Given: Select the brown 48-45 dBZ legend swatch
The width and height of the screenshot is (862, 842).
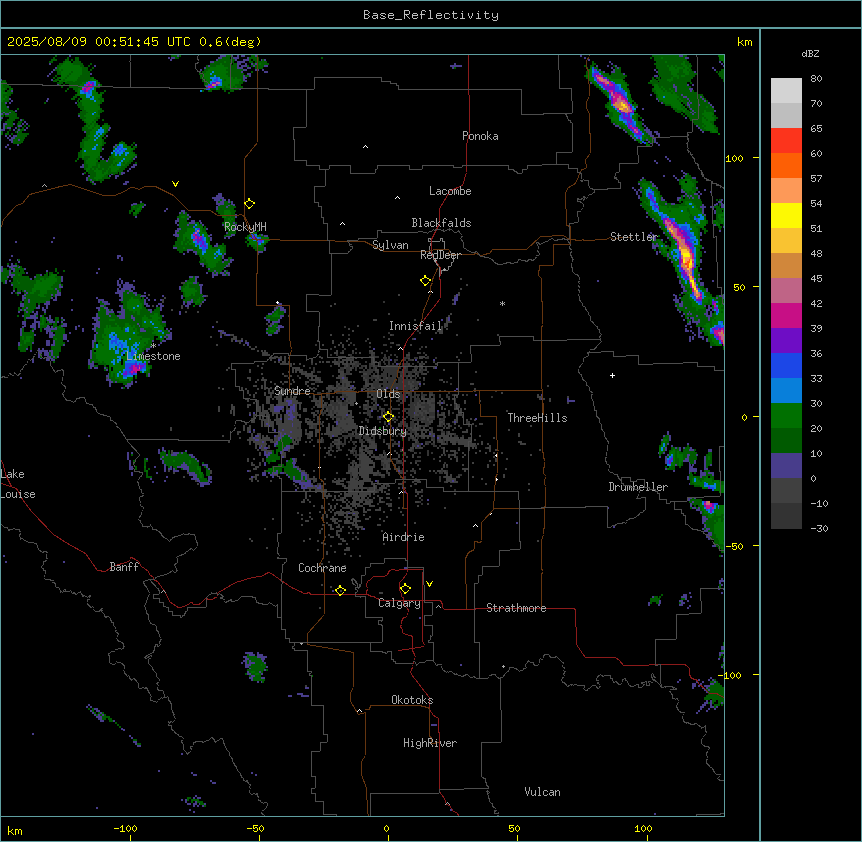Looking at the screenshot, I should point(786,265).
